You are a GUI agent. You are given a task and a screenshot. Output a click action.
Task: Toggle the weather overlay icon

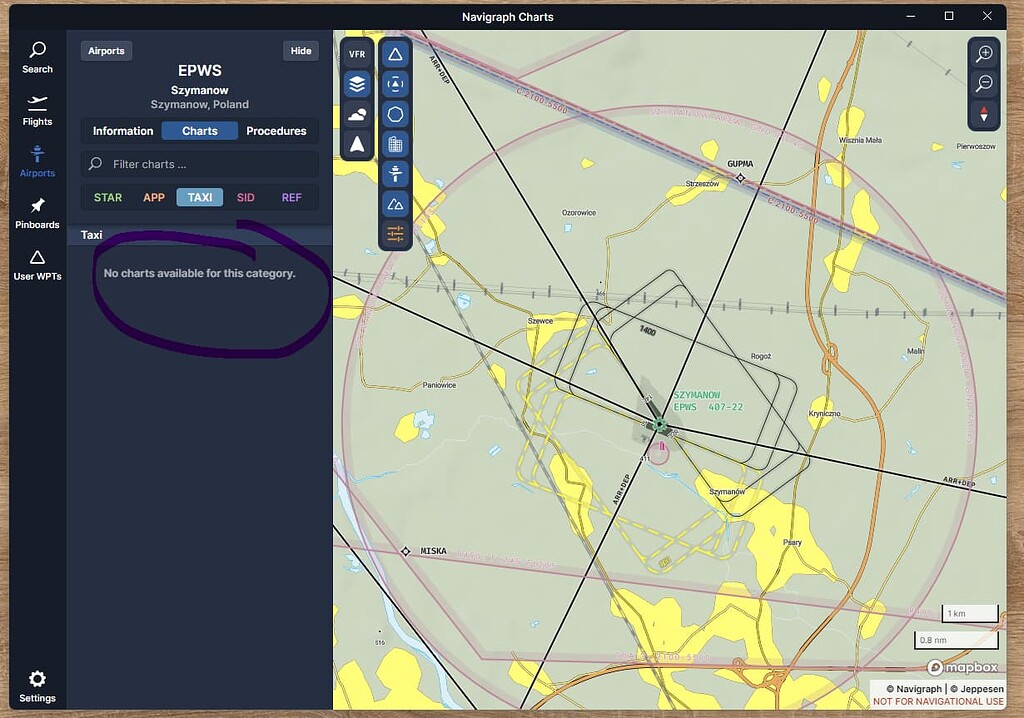click(x=357, y=114)
